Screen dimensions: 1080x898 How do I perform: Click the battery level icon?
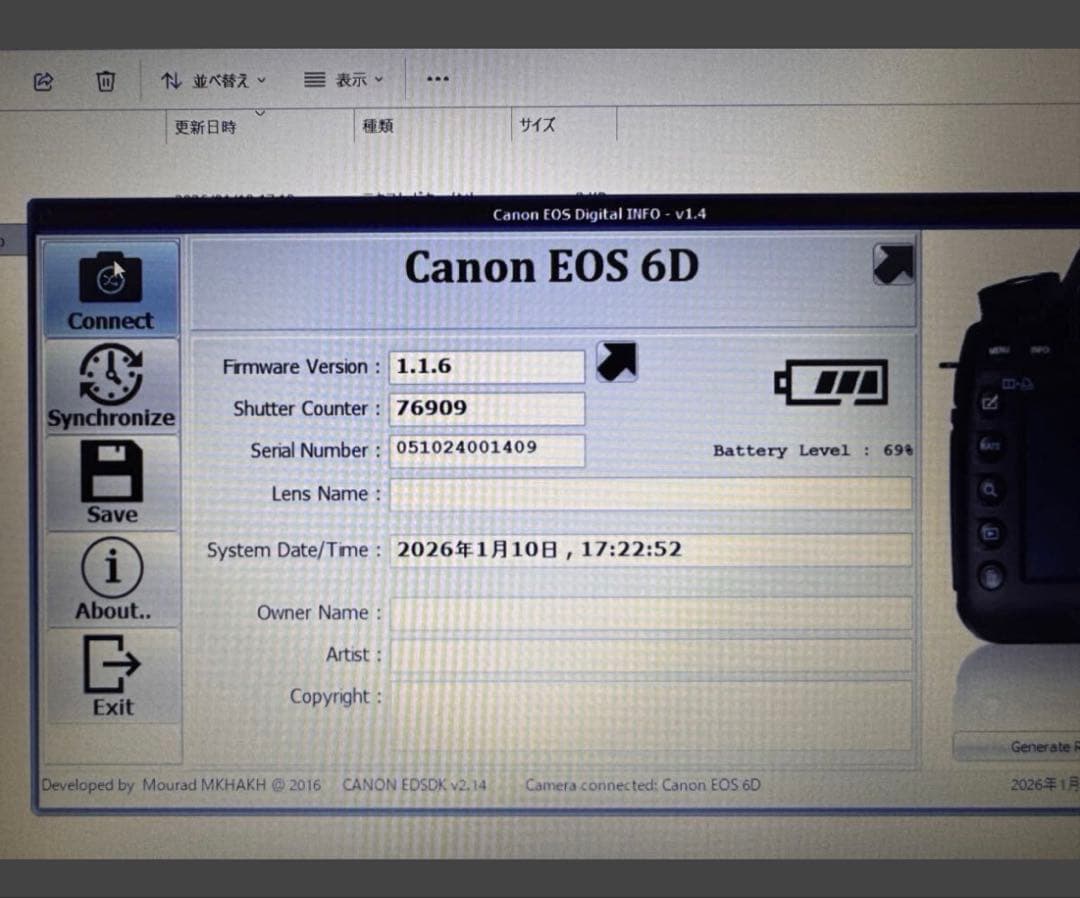tap(831, 382)
